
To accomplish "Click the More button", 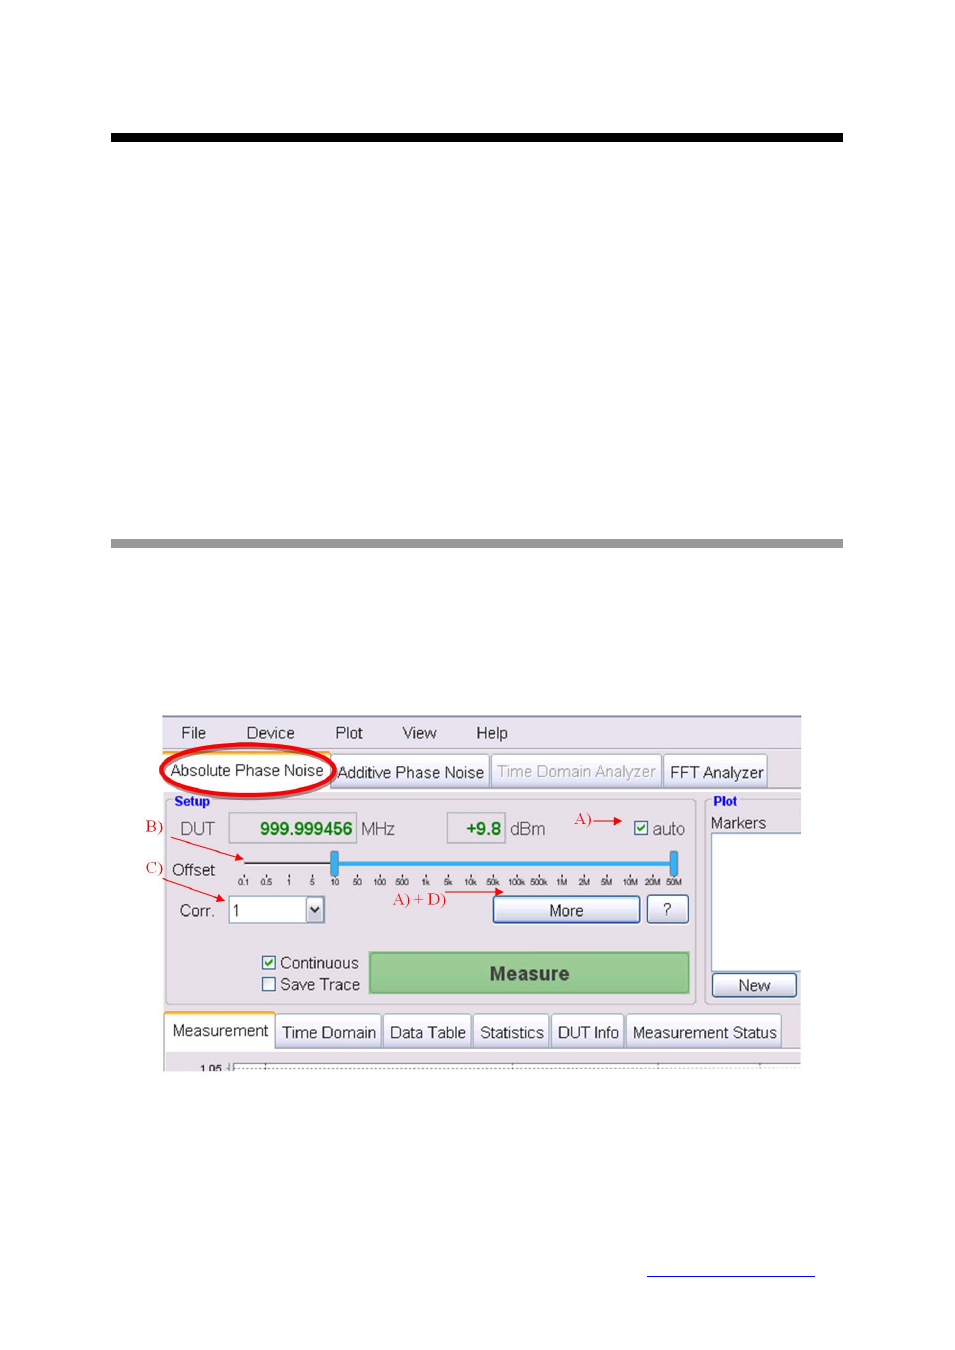I will (x=566, y=910).
